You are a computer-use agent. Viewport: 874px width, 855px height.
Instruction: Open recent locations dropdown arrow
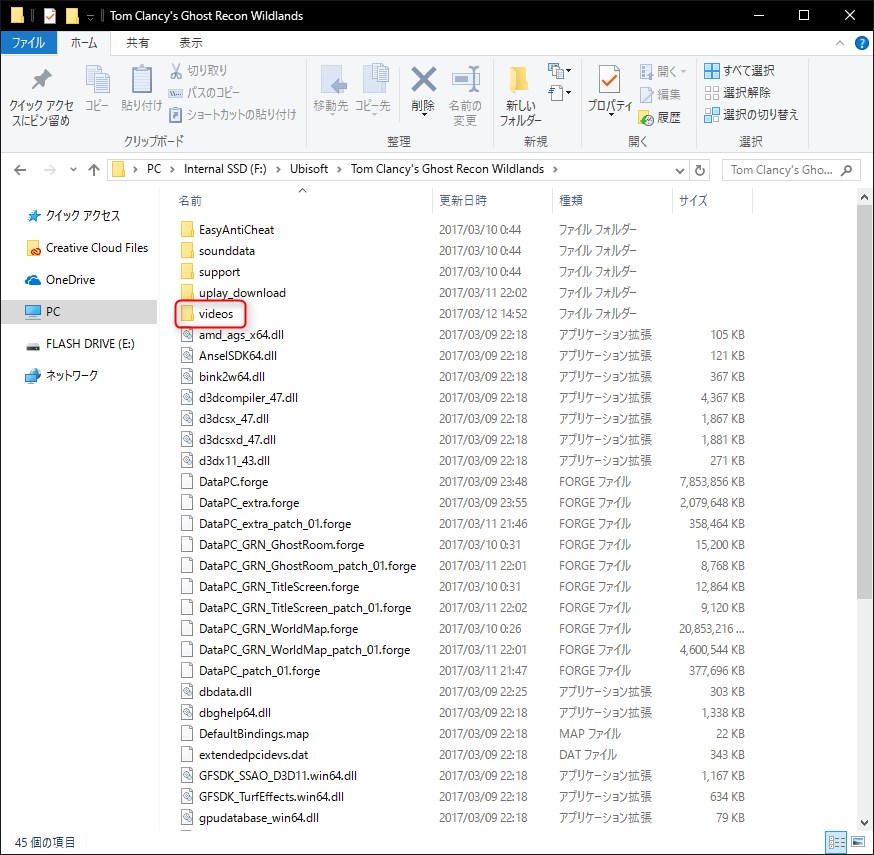(x=73, y=170)
